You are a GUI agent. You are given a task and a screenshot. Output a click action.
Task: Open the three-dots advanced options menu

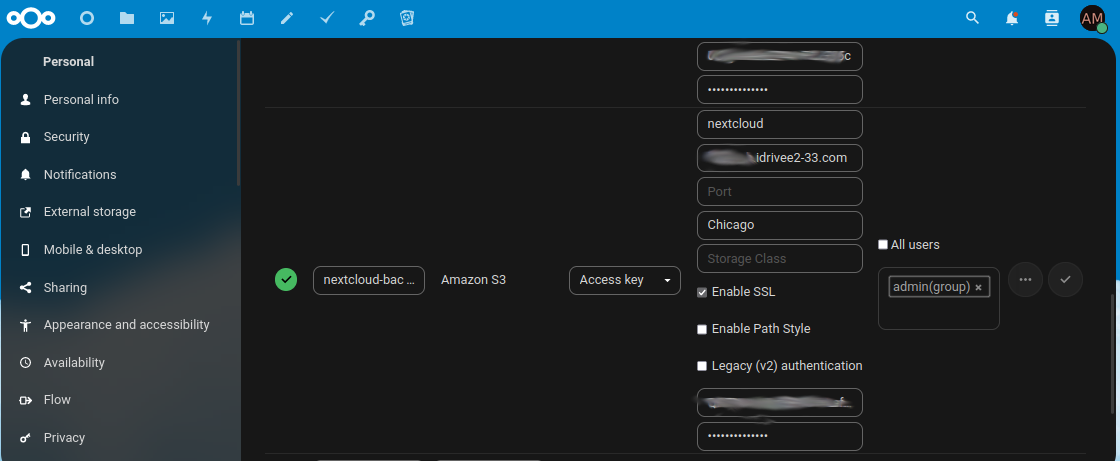tap(1025, 280)
